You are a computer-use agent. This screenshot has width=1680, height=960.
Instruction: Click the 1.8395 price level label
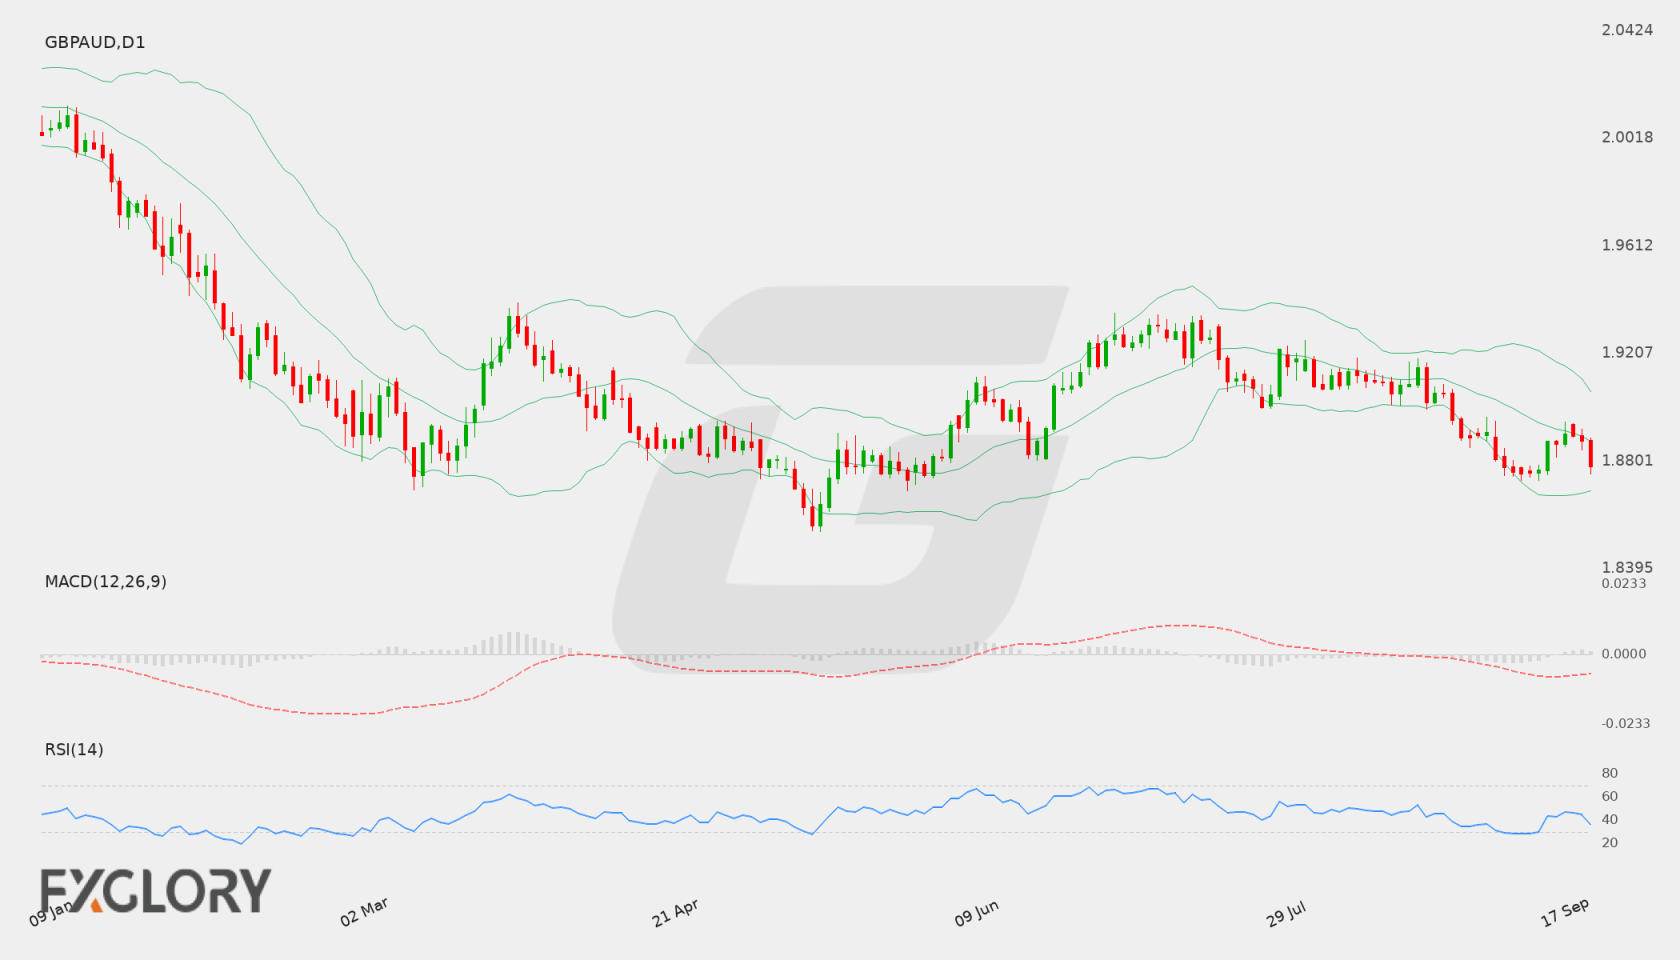tap(1627, 567)
